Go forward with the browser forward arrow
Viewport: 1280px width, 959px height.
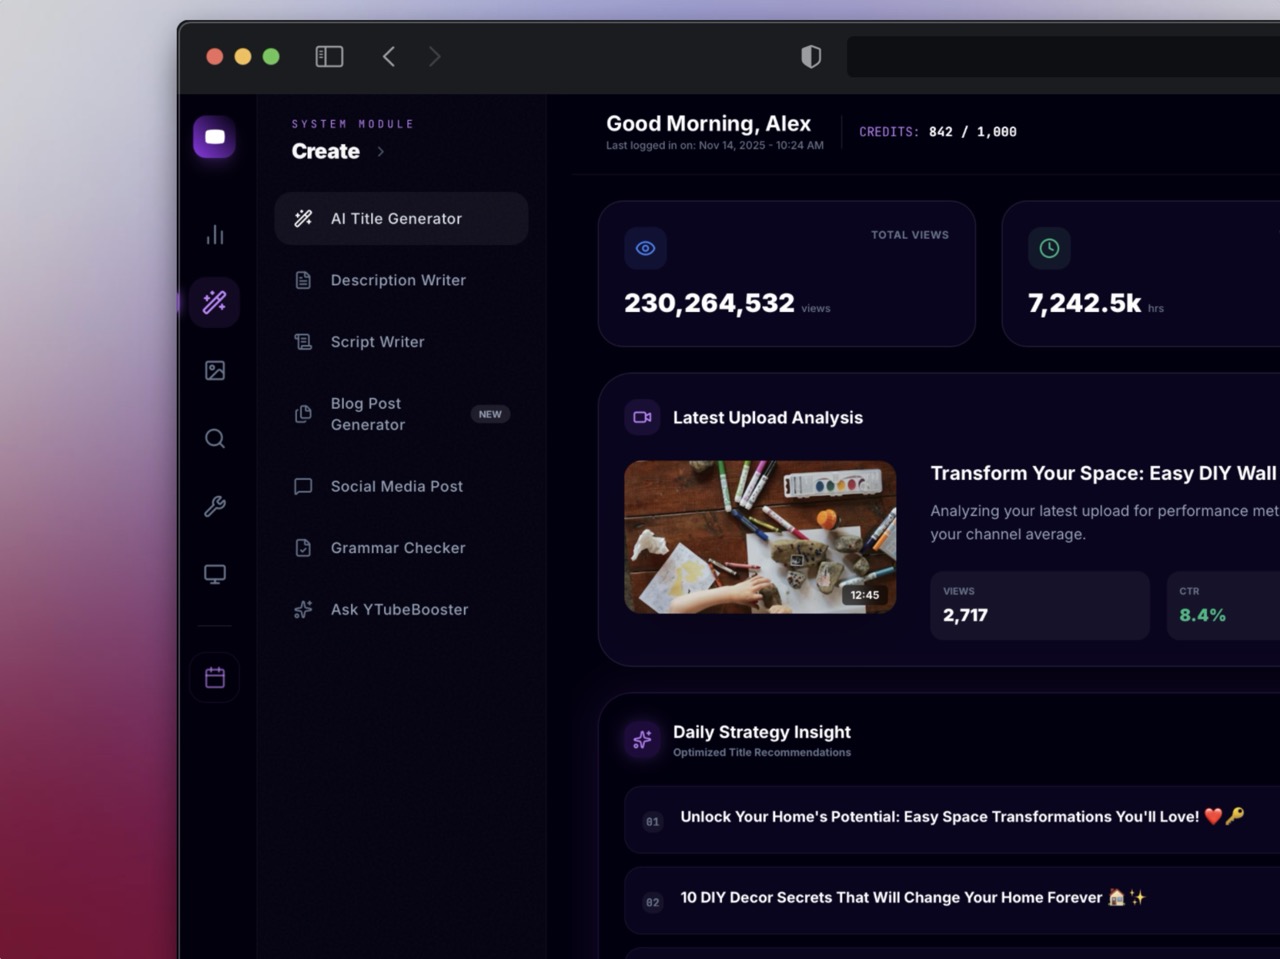(434, 56)
